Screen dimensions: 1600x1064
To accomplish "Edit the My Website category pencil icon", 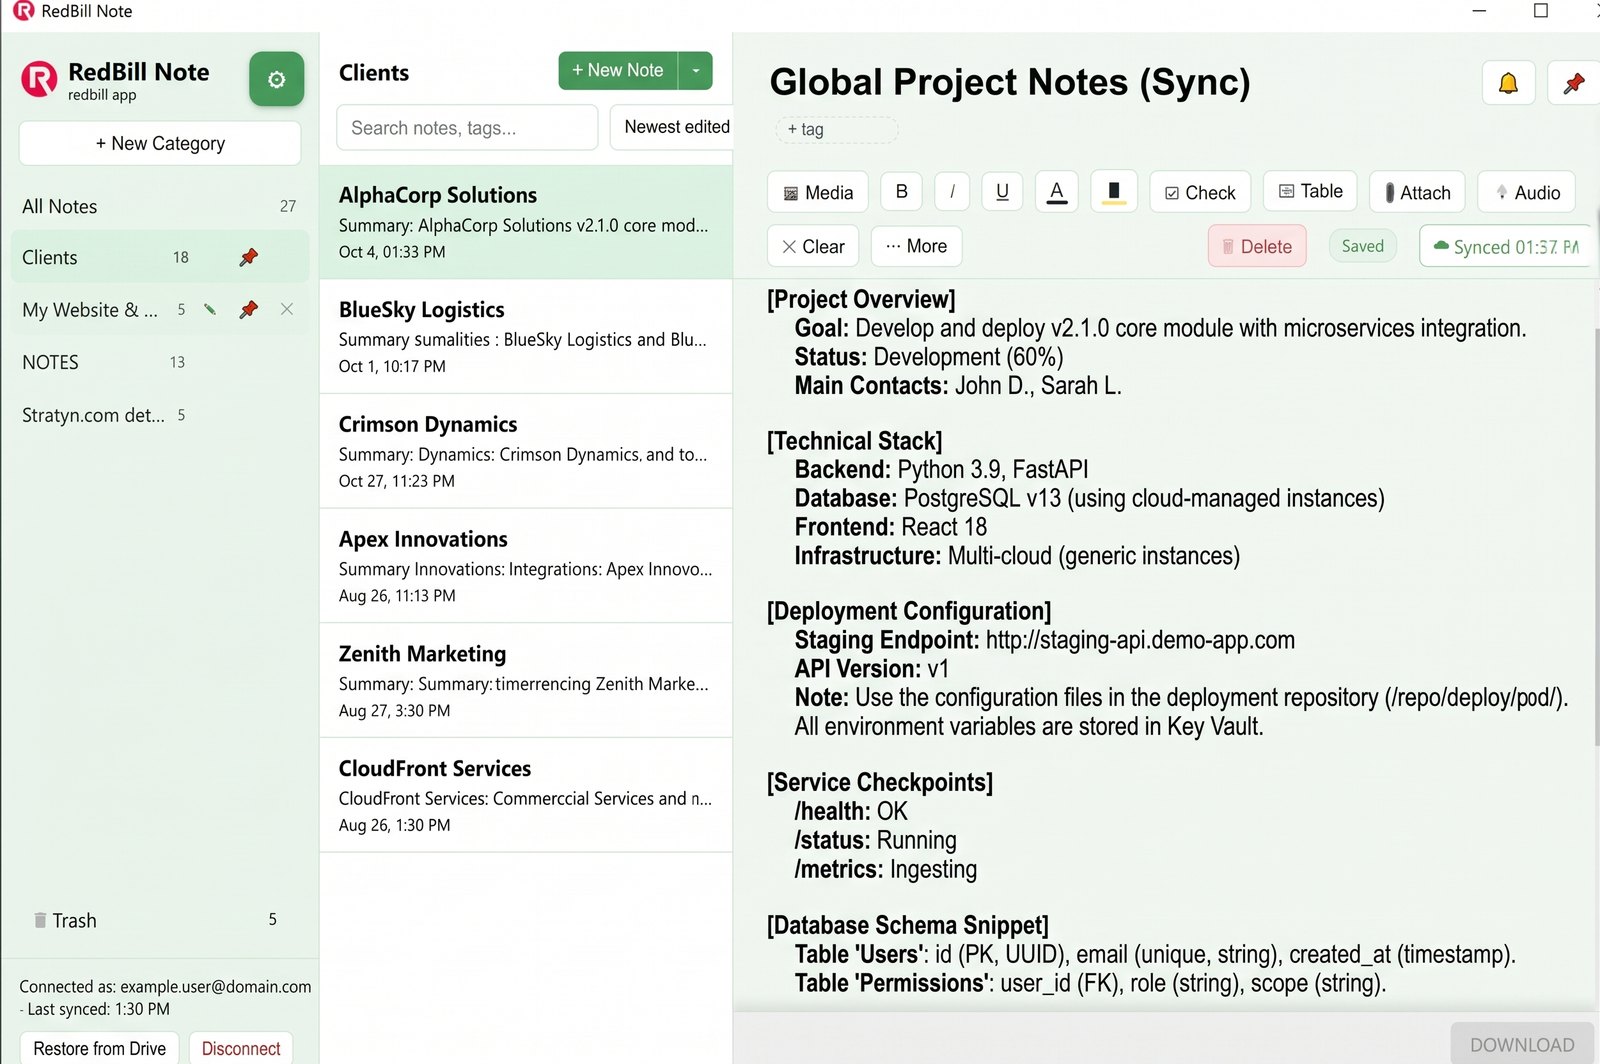I will point(210,310).
